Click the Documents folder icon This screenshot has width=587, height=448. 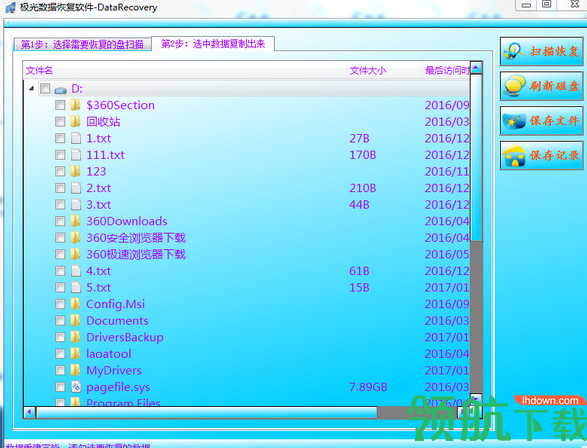(75, 320)
